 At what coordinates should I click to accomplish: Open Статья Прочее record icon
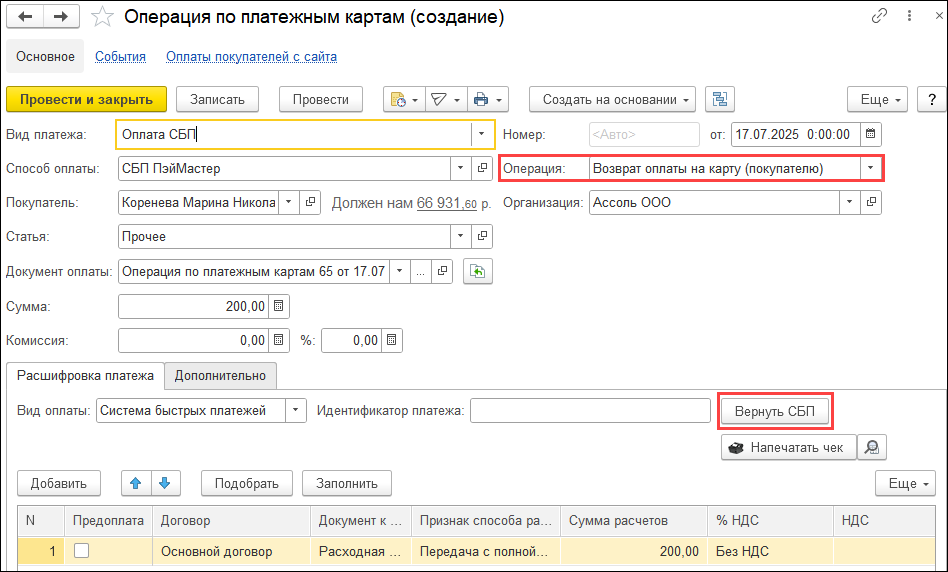click(482, 236)
